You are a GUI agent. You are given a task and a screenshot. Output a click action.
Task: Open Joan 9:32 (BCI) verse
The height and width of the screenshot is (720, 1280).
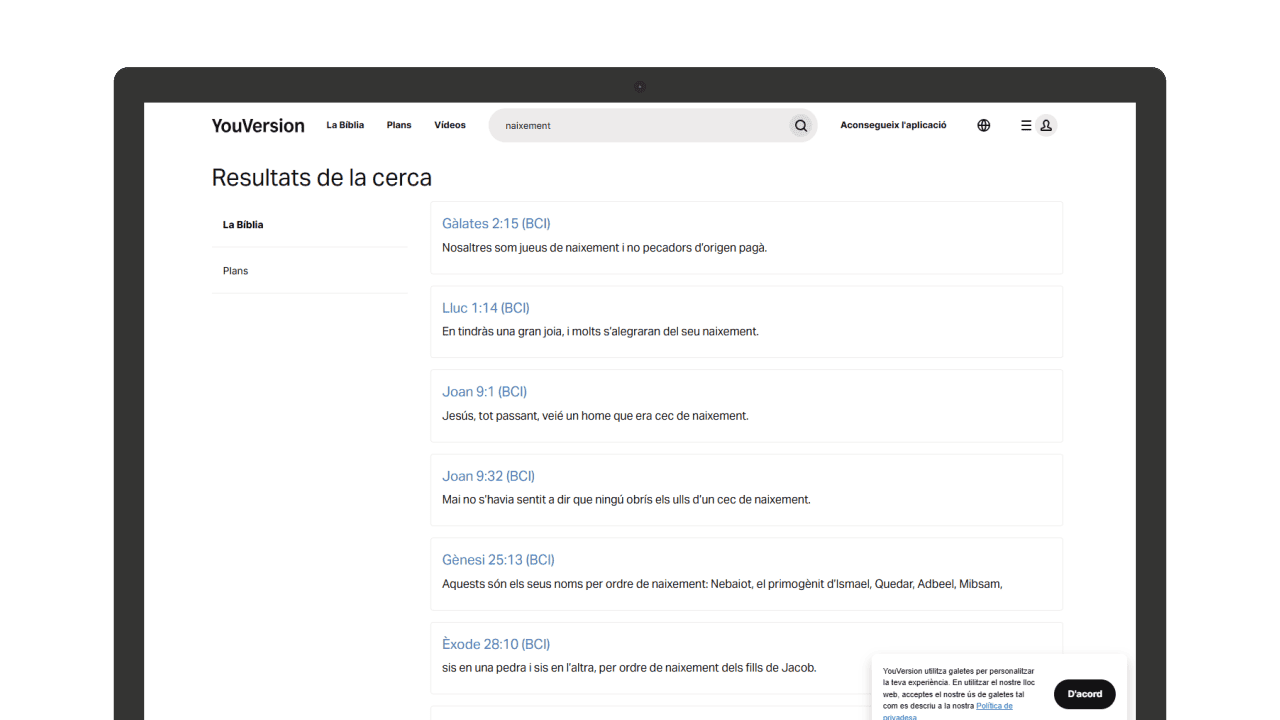tap(488, 476)
